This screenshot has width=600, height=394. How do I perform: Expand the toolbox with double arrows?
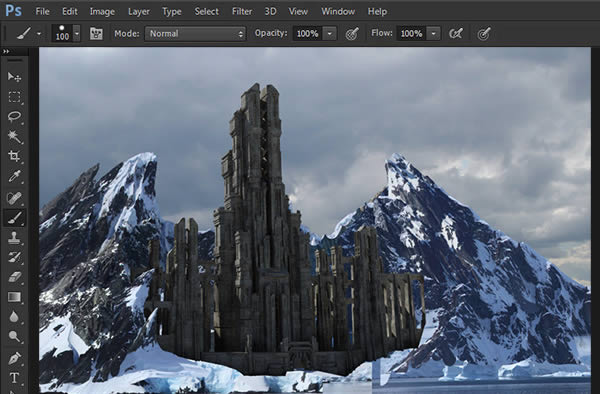(x=6, y=52)
